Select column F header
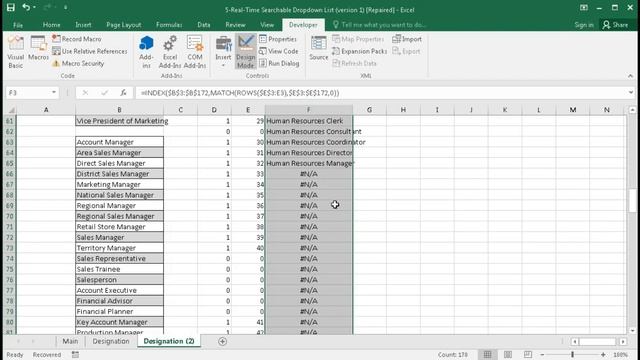 [309, 110]
